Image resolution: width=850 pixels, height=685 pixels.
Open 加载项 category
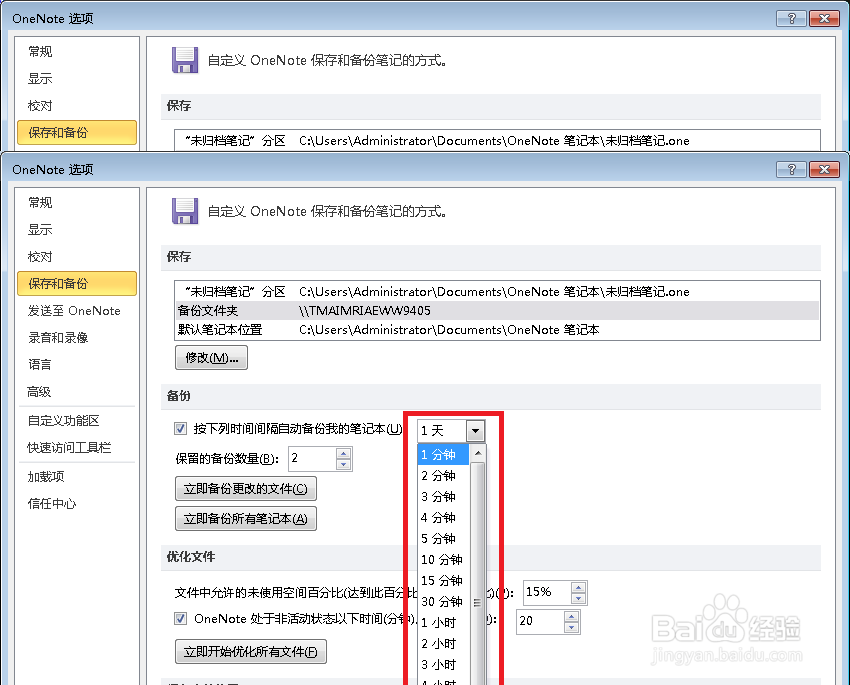pyautogui.click(x=76, y=477)
